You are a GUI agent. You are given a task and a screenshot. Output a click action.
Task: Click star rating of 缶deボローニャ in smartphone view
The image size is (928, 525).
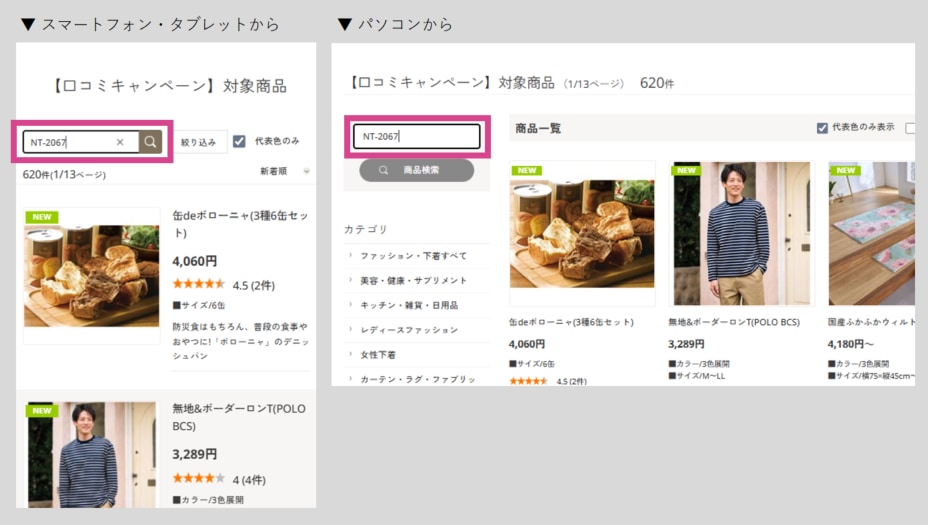[198, 284]
